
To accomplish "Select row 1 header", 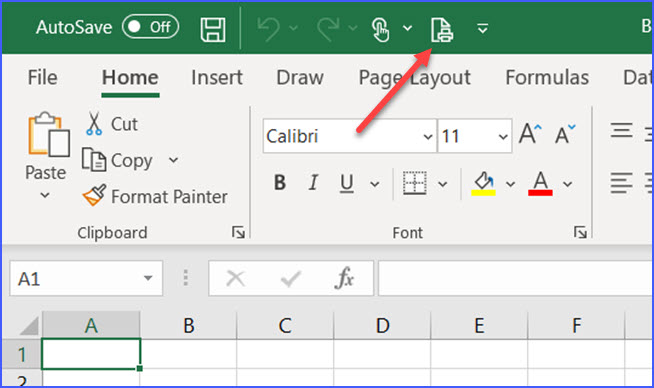I will 22,355.
